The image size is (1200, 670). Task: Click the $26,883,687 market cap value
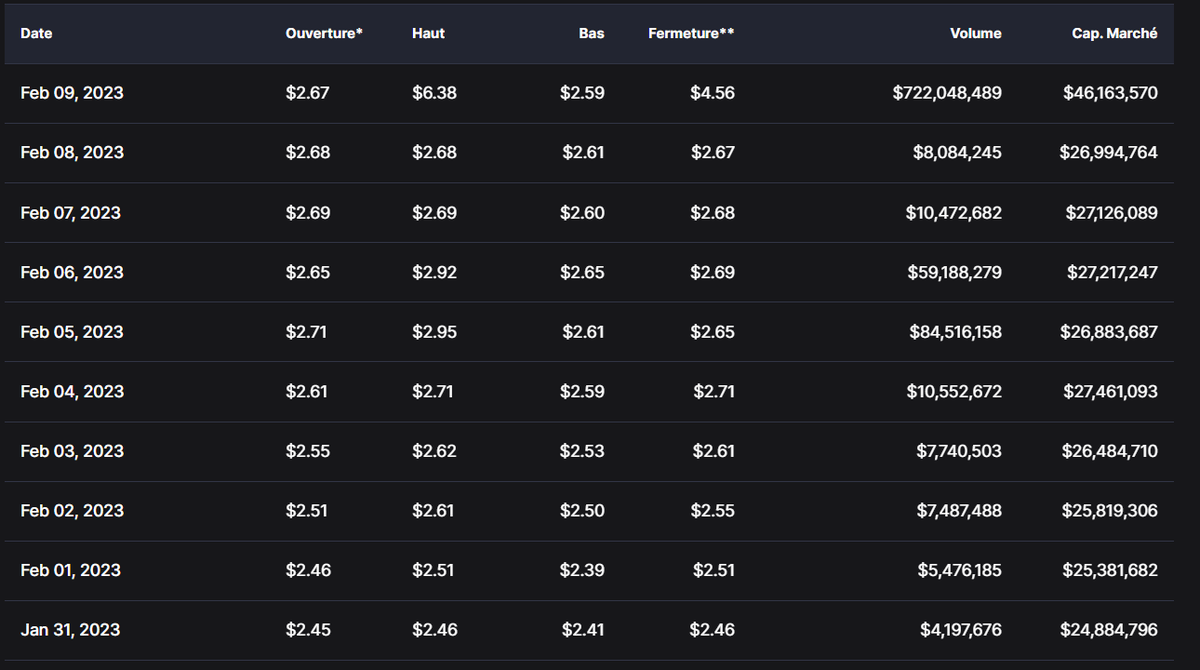(1109, 331)
